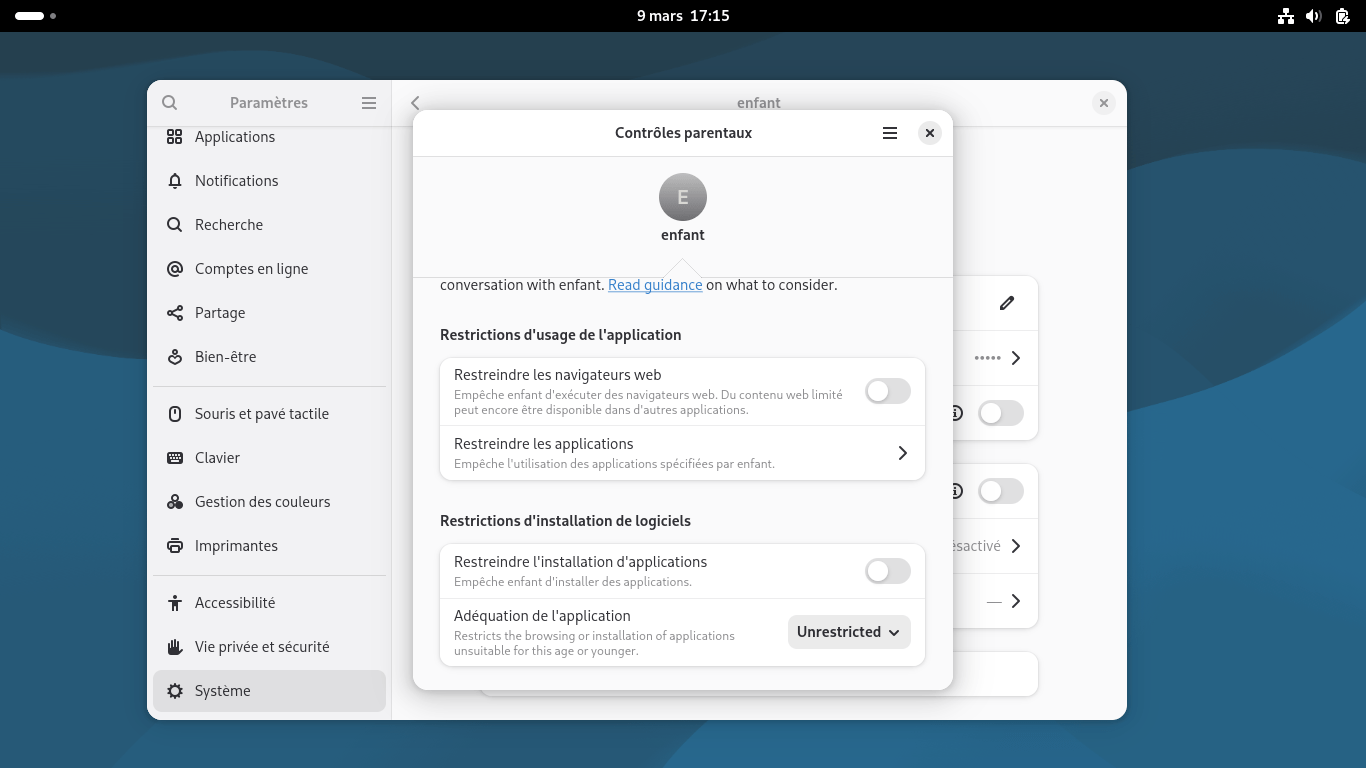Click the Partage share icon
Image resolution: width=1366 pixels, height=768 pixels.
(175, 313)
